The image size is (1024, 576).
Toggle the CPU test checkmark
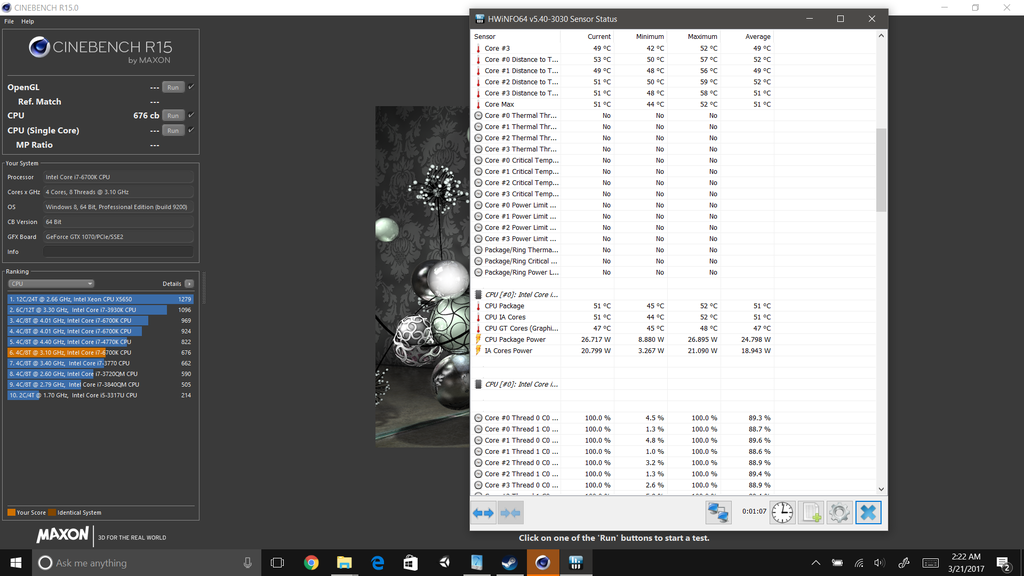coord(191,115)
